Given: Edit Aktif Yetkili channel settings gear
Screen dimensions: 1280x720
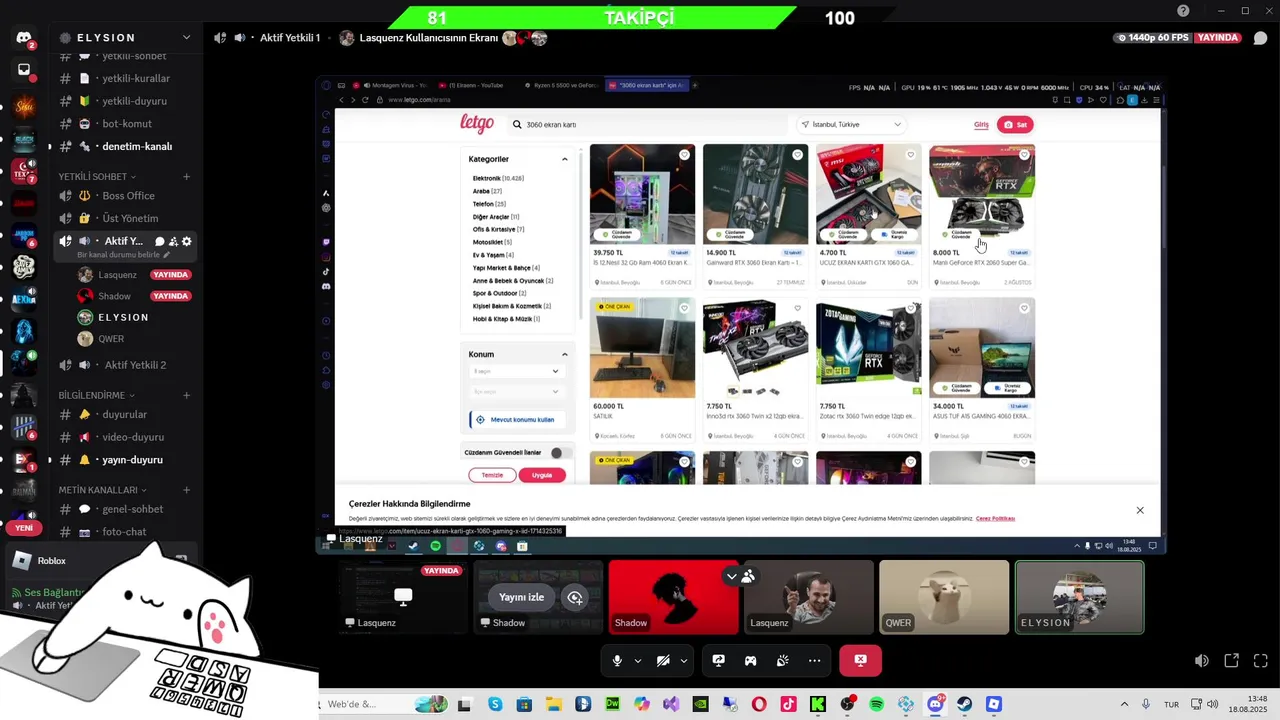Looking at the screenshot, I should pos(186,241).
